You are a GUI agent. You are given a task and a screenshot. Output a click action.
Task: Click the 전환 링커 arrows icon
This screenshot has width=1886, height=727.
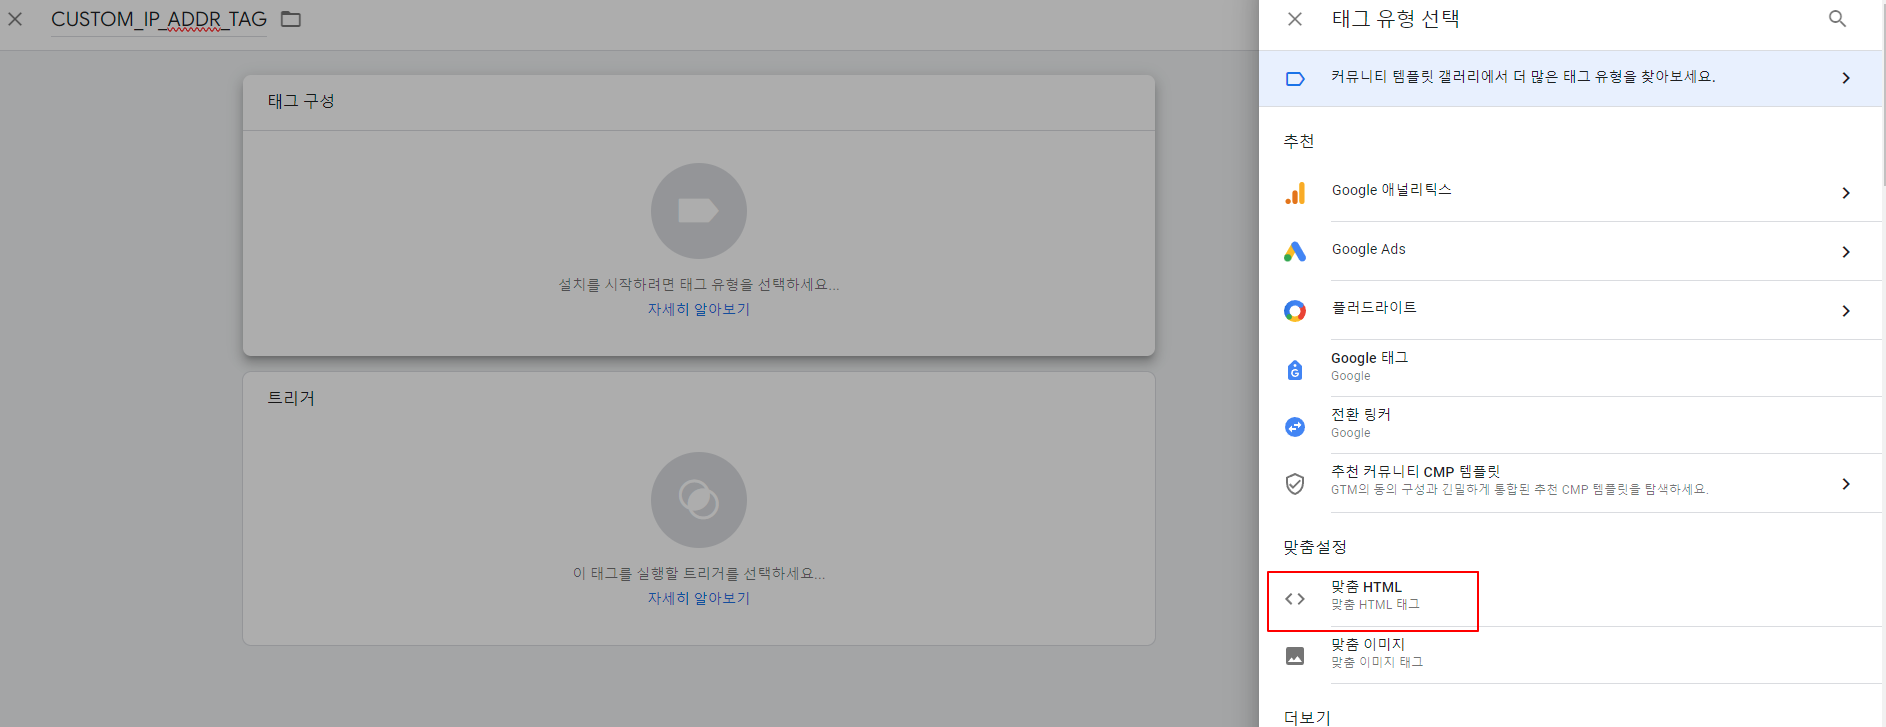tap(1295, 427)
